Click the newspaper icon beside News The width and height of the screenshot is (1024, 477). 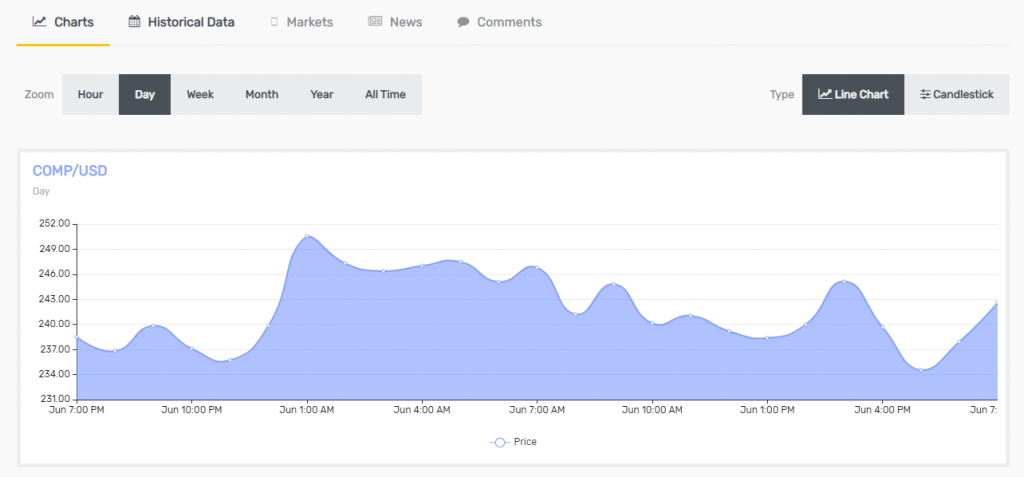[x=375, y=22]
